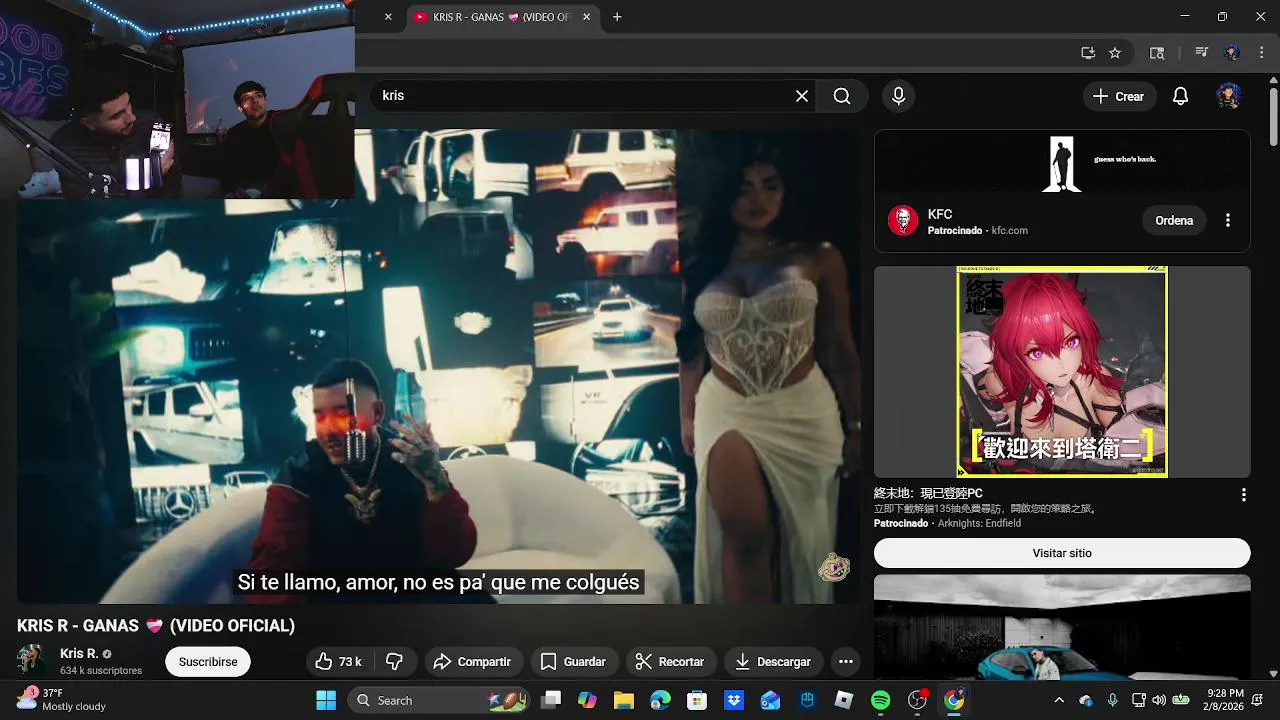Bookmark this page with the star icon
1280x720 pixels.
(1115, 53)
